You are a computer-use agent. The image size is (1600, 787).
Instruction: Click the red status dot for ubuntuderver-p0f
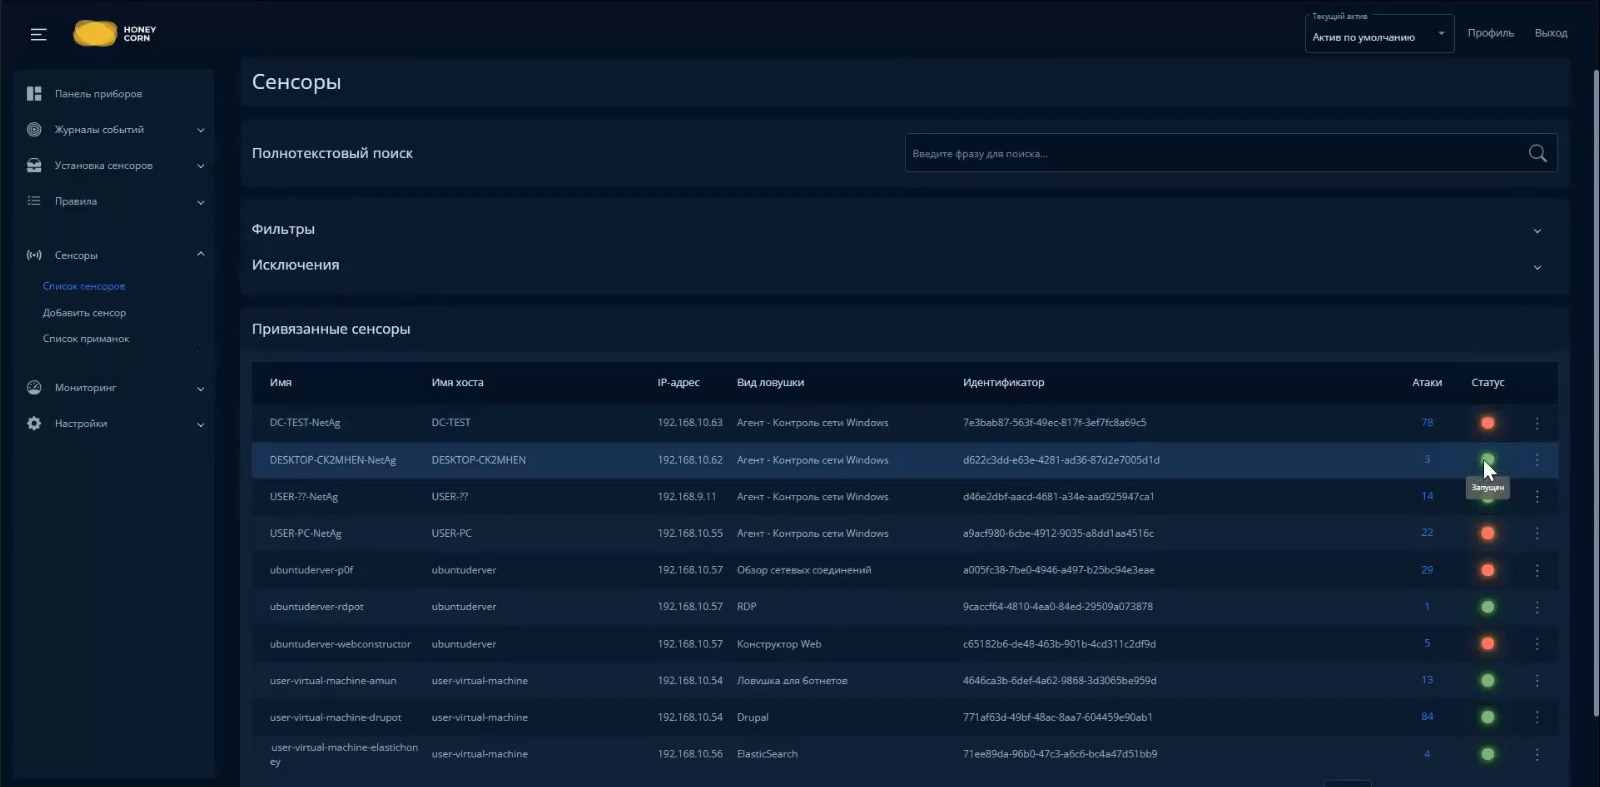[x=1488, y=570]
